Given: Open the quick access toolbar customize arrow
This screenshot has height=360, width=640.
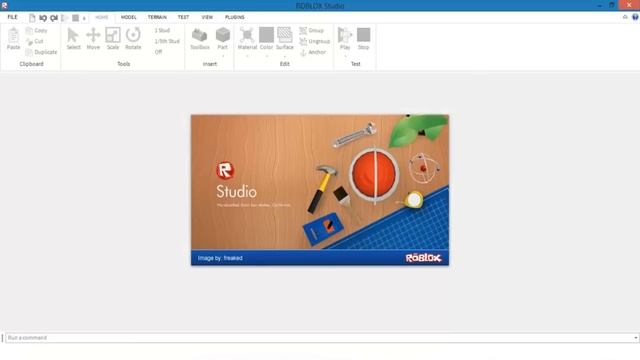Looking at the screenshot, I should tap(84, 18).
